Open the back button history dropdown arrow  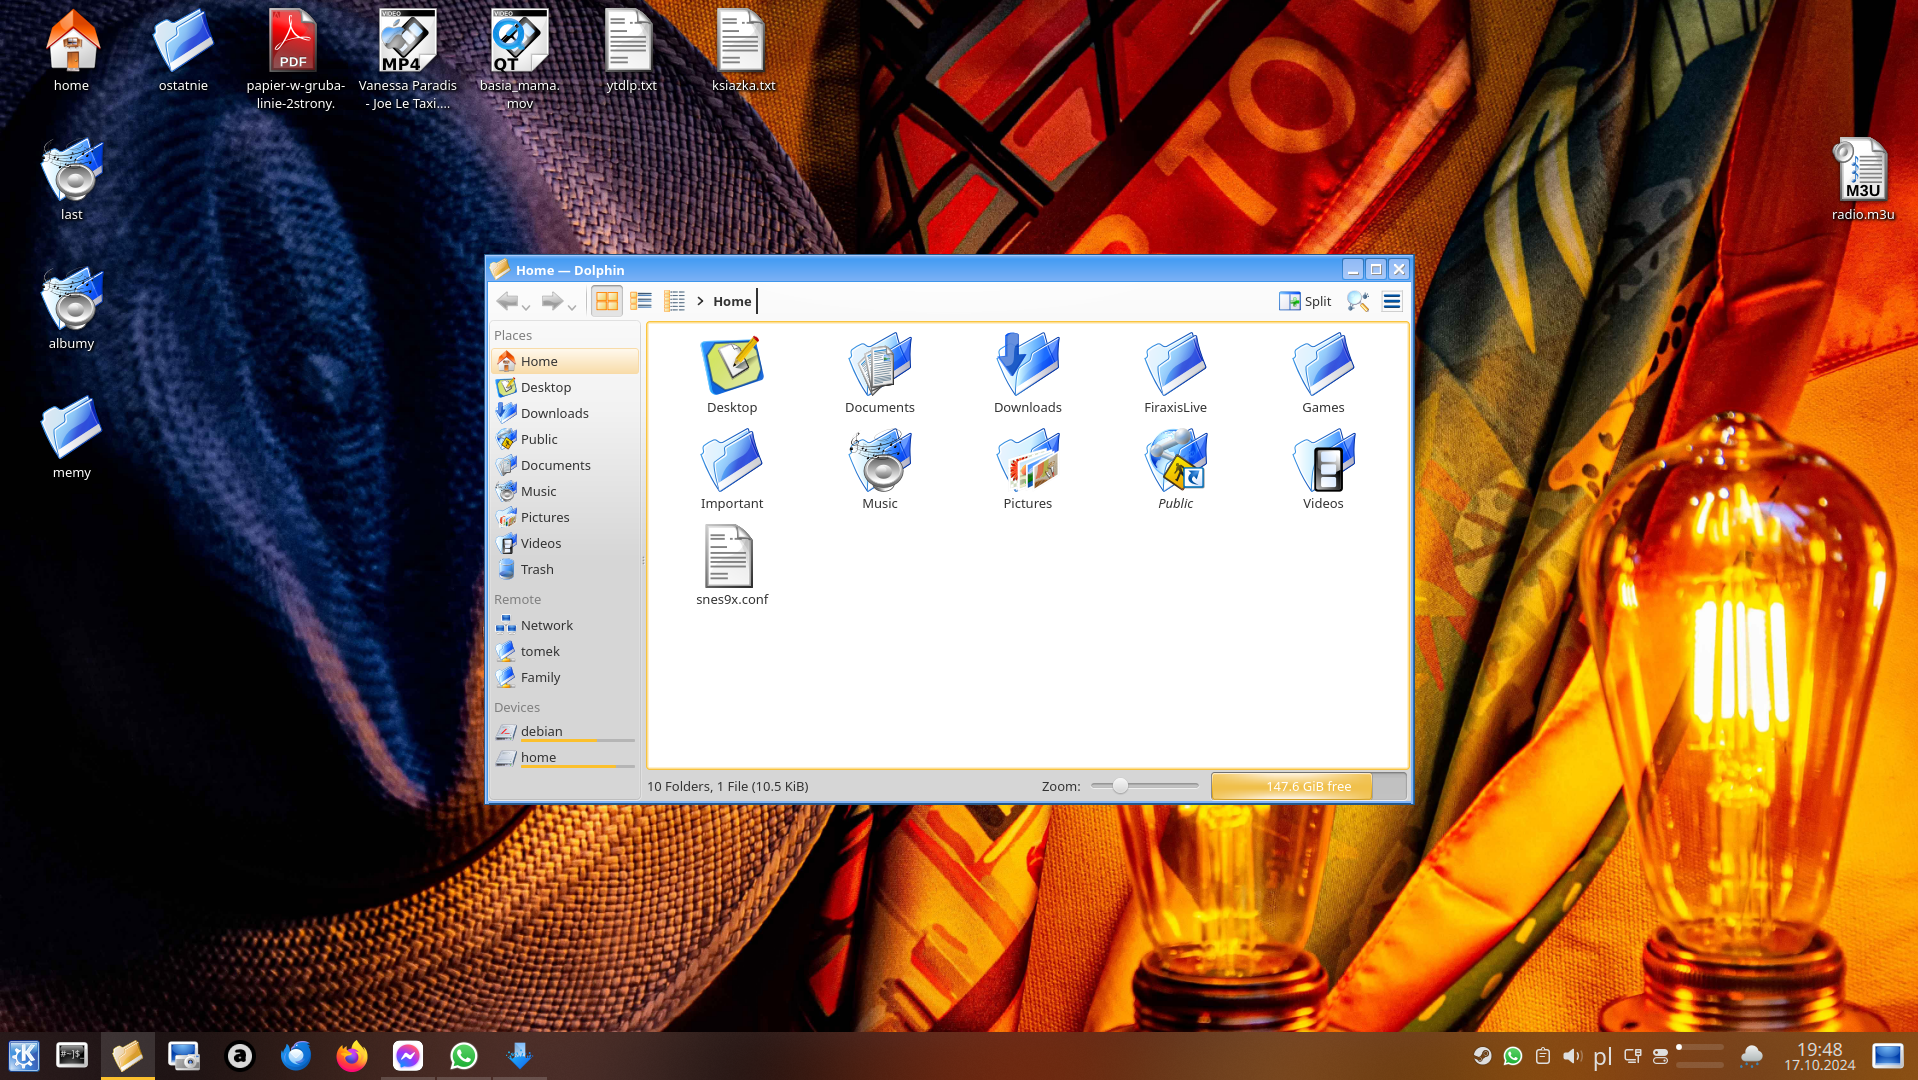(526, 306)
